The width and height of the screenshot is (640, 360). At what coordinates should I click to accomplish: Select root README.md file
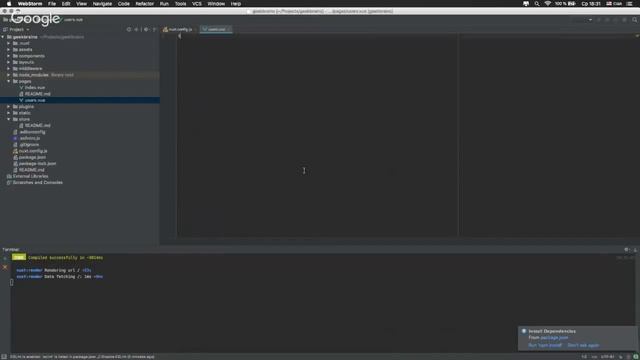[x=31, y=170]
